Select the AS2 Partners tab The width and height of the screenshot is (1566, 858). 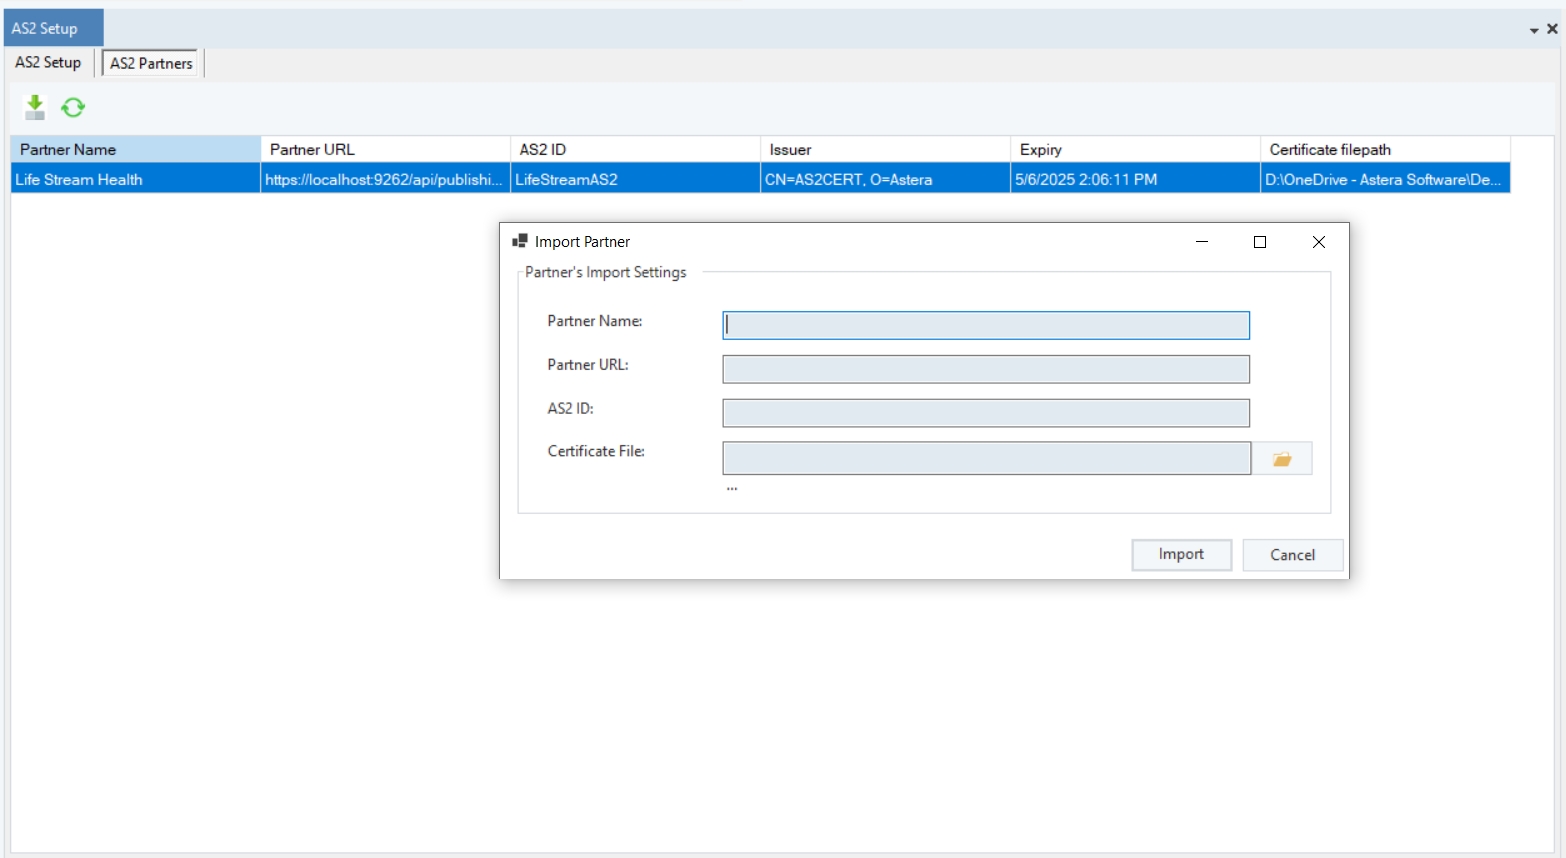(151, 63)
